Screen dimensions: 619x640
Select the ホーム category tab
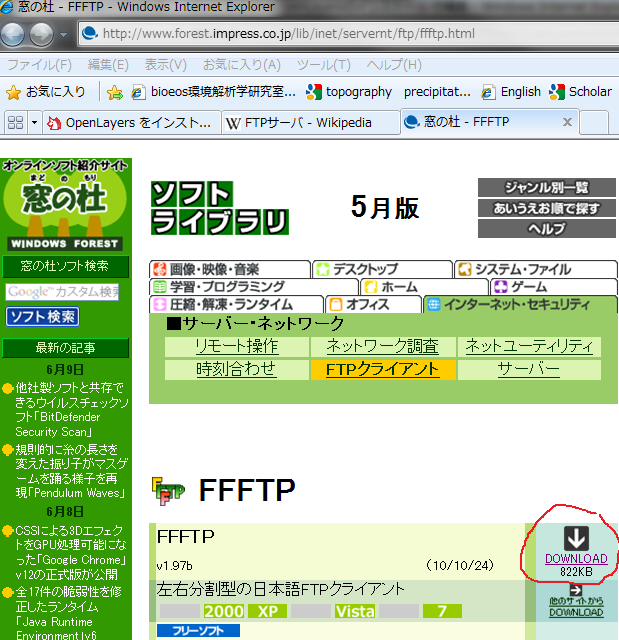[424, 287]
